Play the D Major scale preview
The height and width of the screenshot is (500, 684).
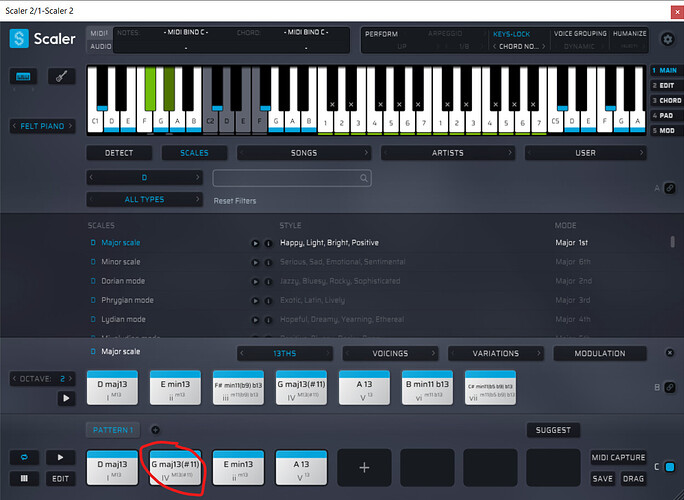[x=255, y=243]
